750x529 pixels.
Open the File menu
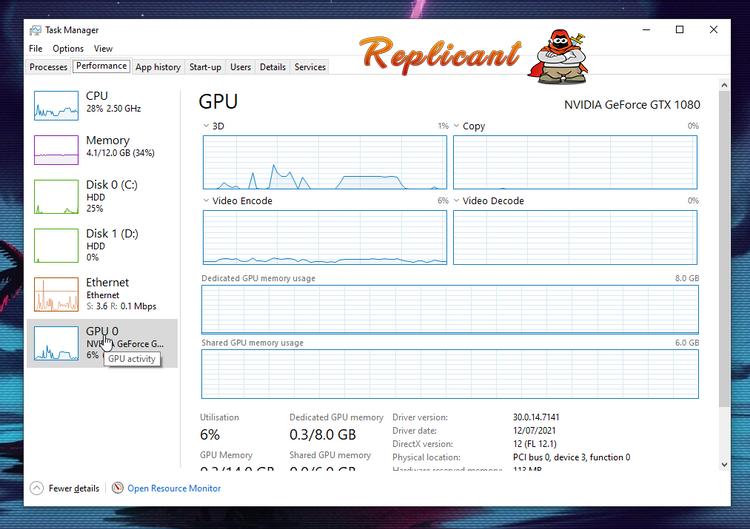point(35,49)
